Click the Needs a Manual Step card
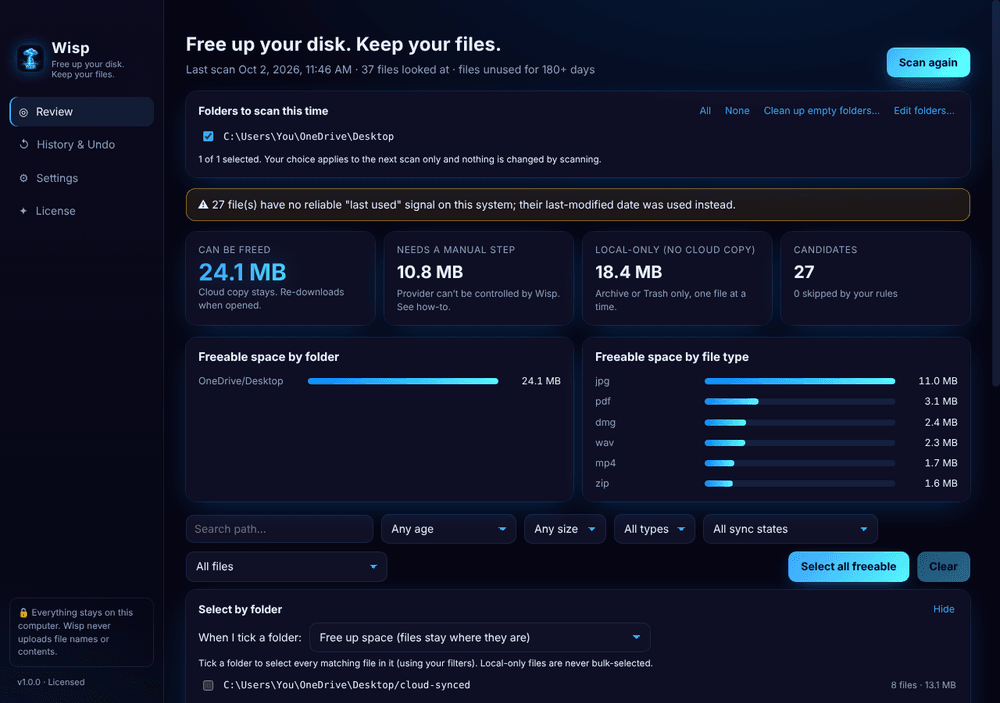The width and height of the screenshot is (1000, 703). point(478,278)
